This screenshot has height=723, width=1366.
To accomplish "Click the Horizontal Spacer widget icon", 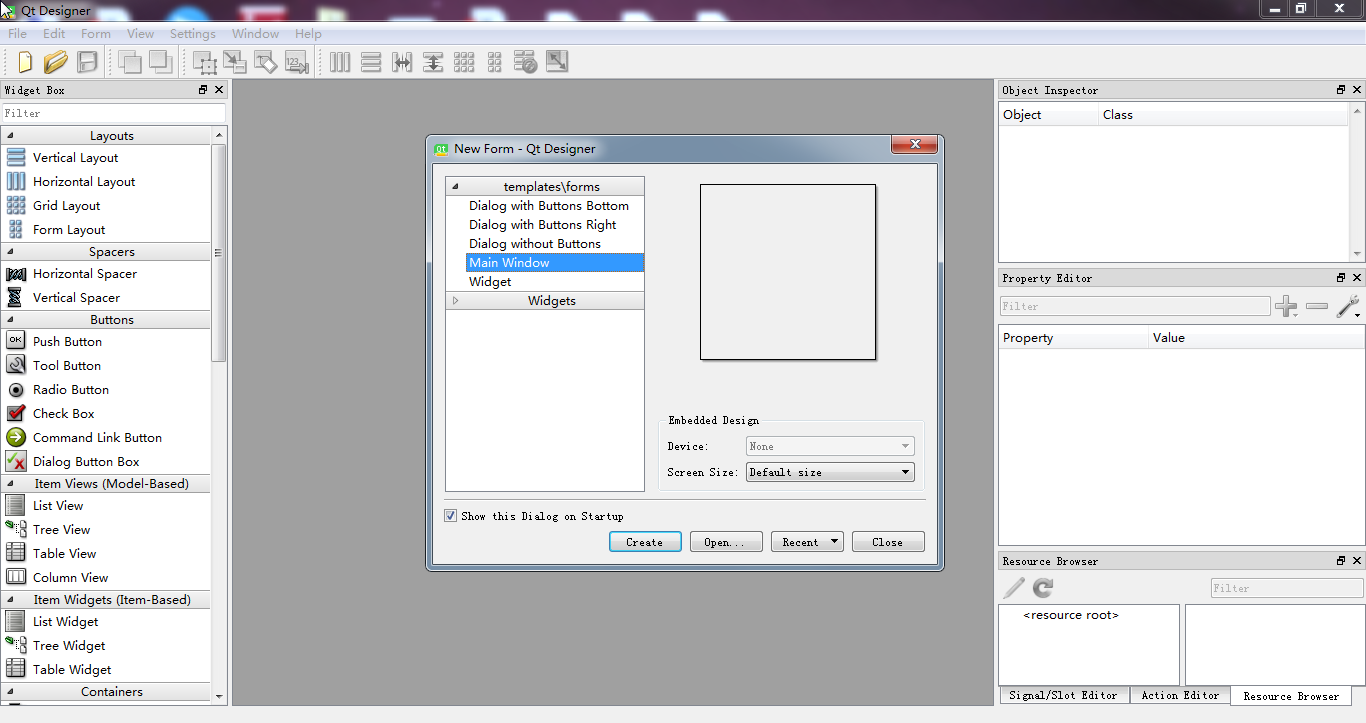I will click(16, 273).
